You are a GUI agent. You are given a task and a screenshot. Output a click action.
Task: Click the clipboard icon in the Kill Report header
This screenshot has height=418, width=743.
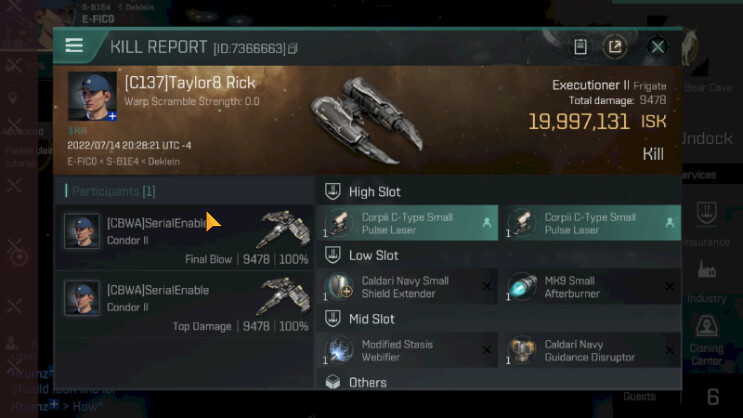click(x=580, y=46)
